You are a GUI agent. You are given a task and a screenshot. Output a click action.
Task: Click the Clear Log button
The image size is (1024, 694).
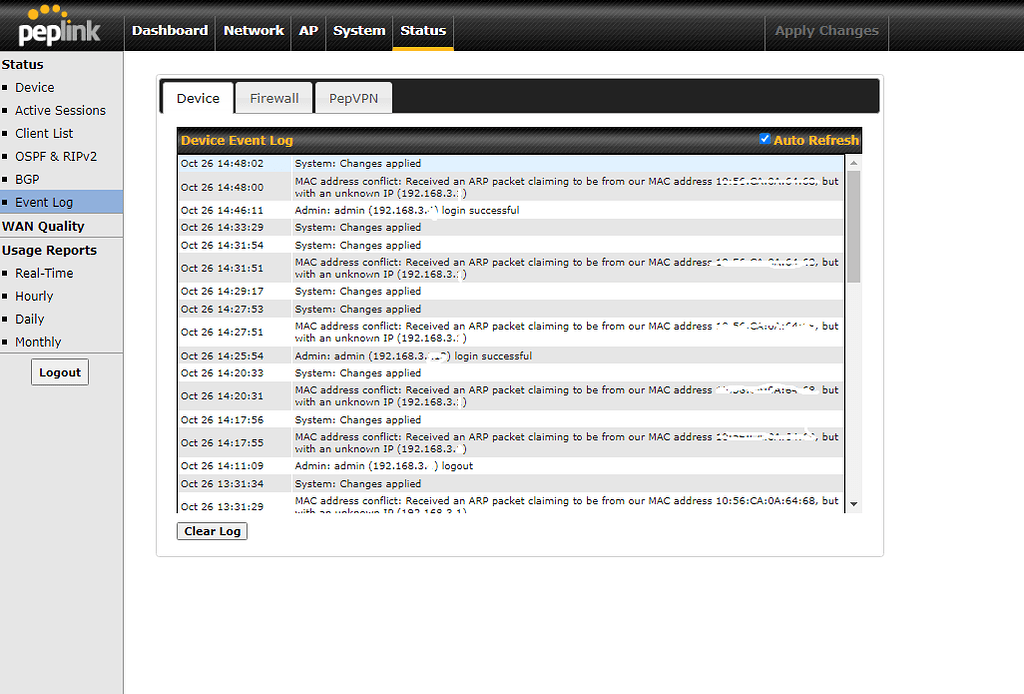tap(212, 531)
